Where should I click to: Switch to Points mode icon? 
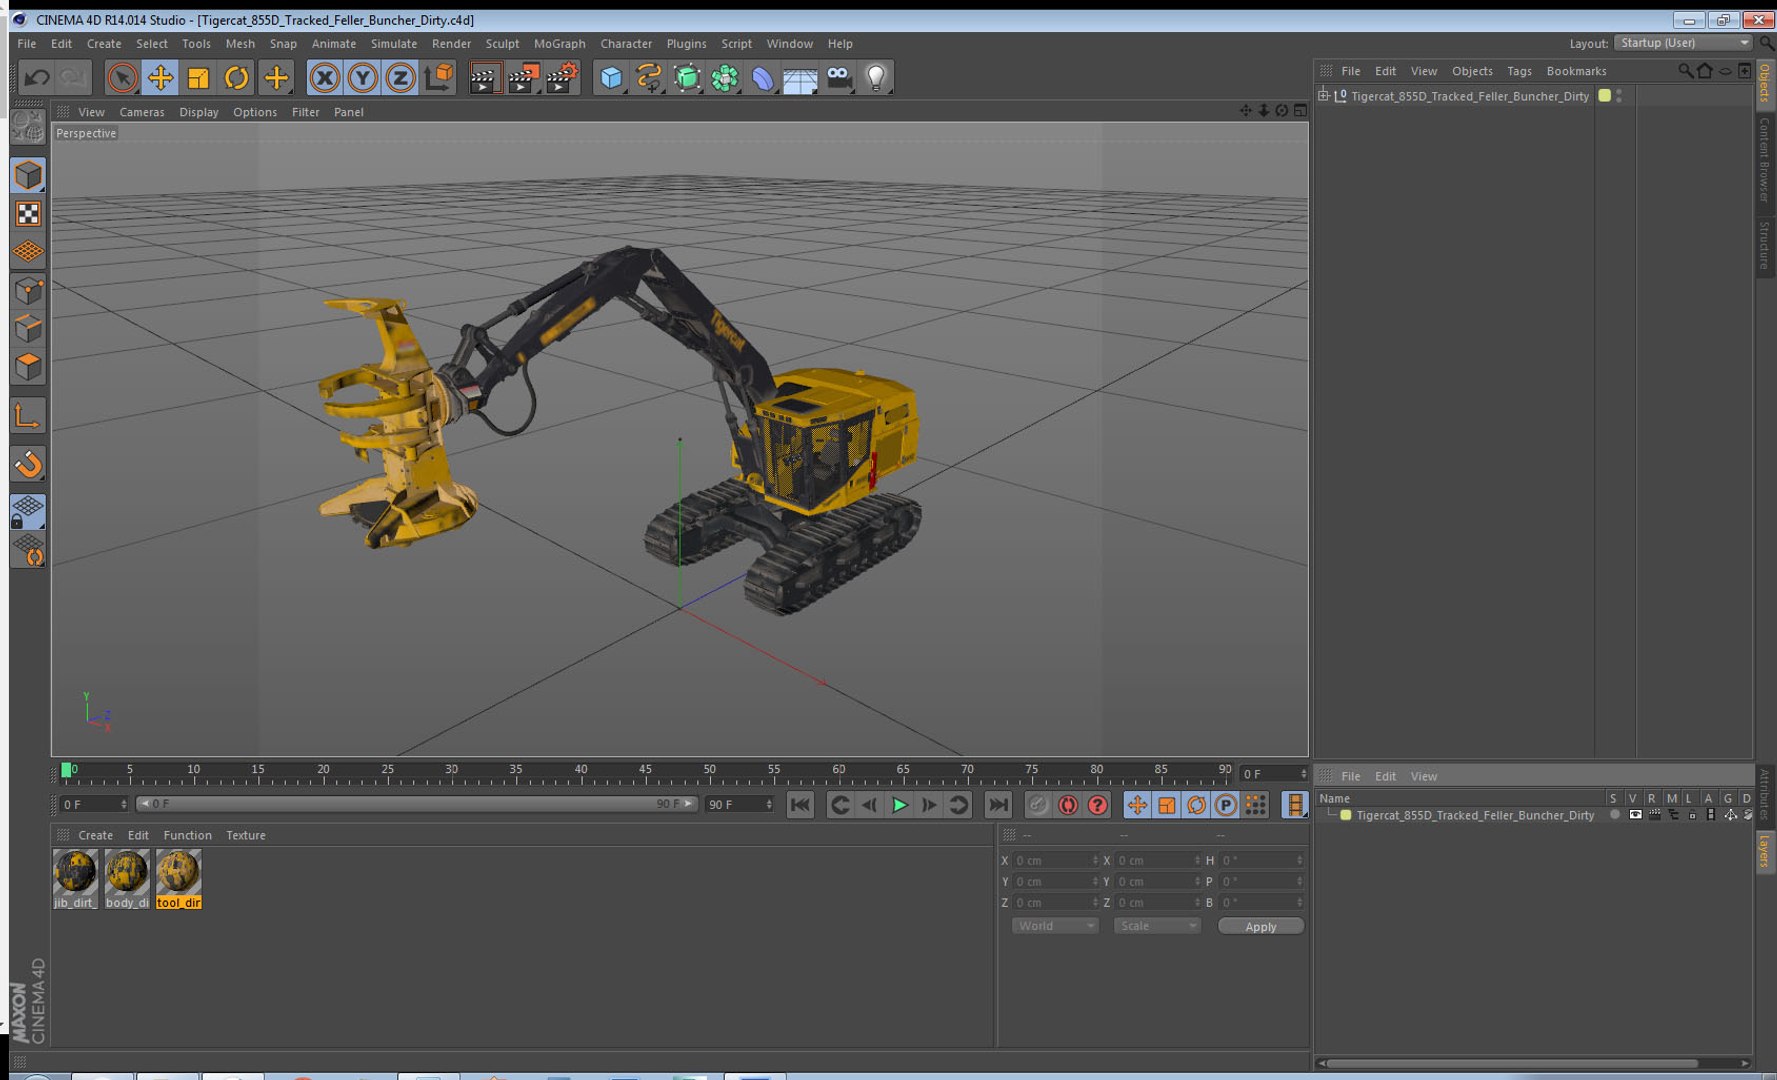[28, 290]
